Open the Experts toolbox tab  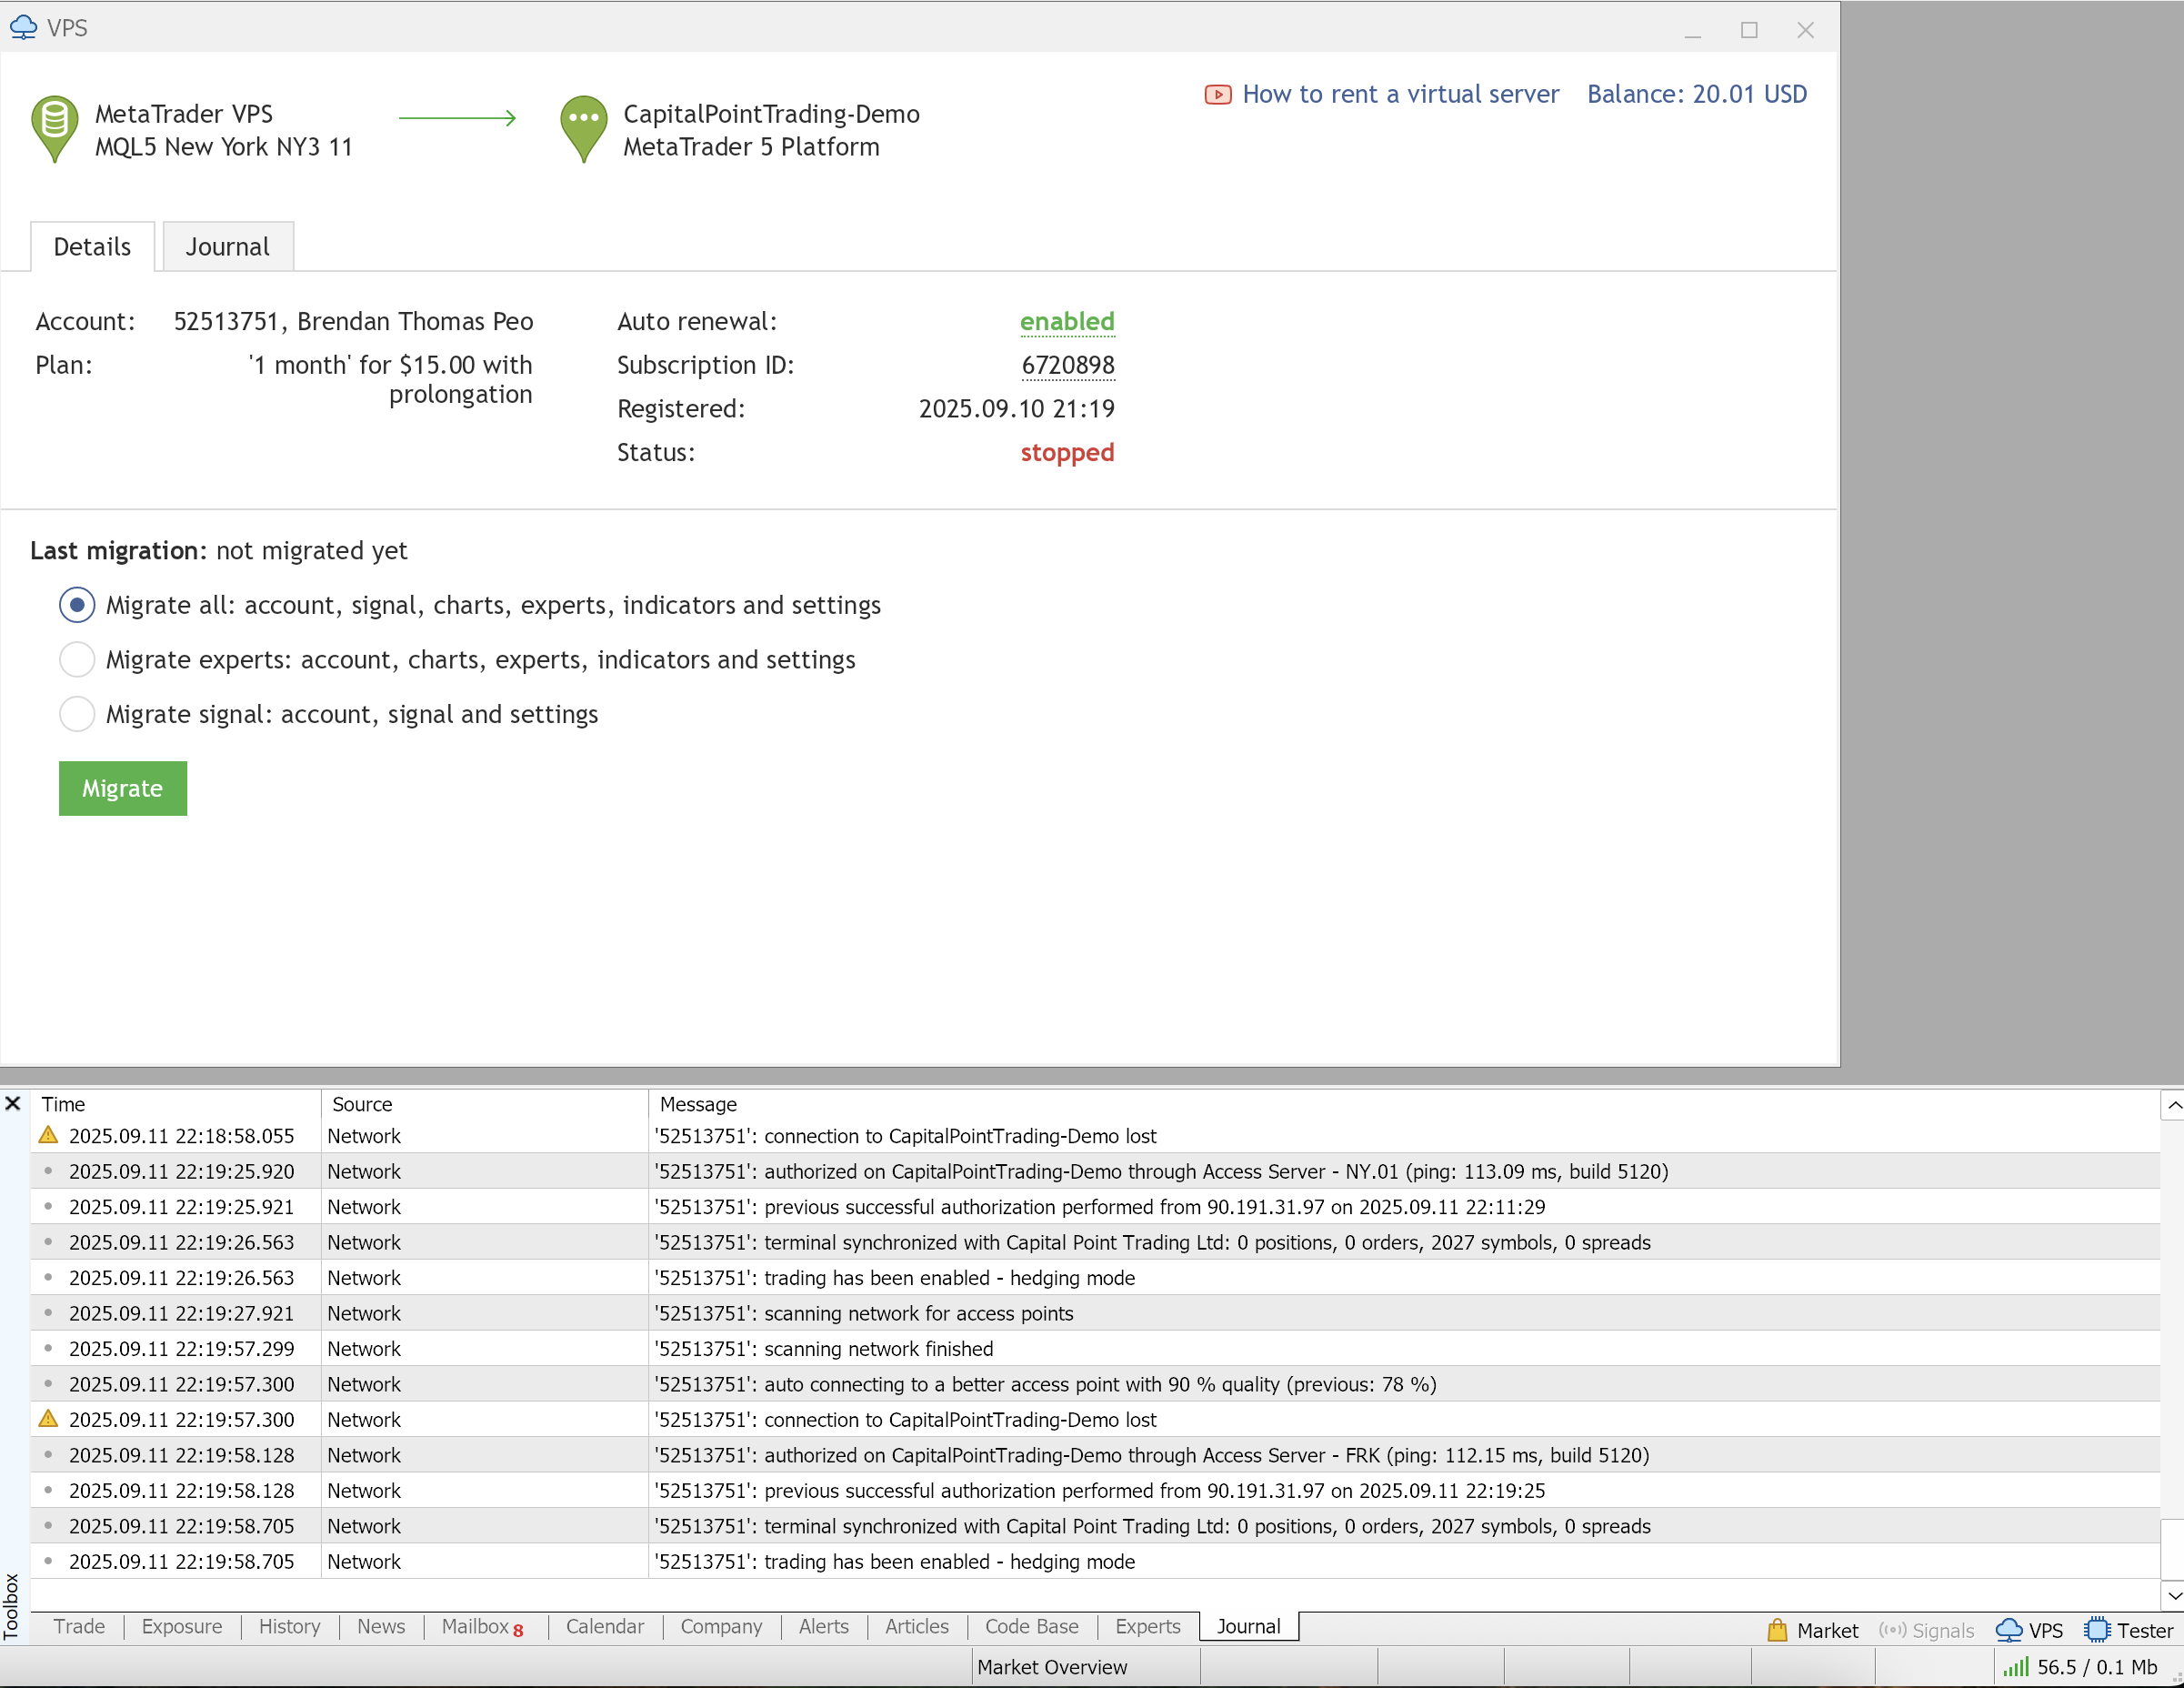[x=1148, y=1627]
